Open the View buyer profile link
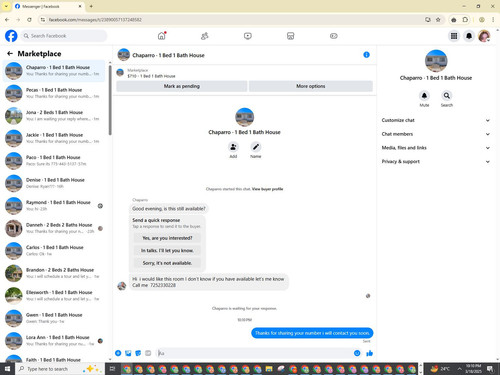Screen dimensions: 500x375 [267, 189]
